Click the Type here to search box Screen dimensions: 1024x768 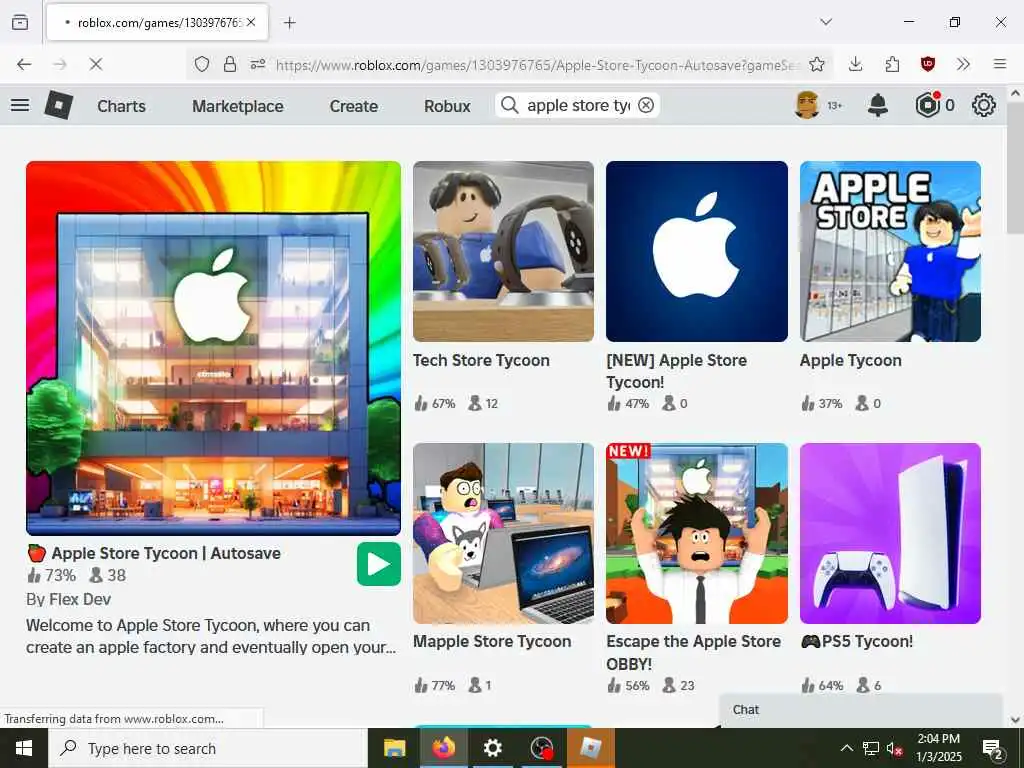208,748
